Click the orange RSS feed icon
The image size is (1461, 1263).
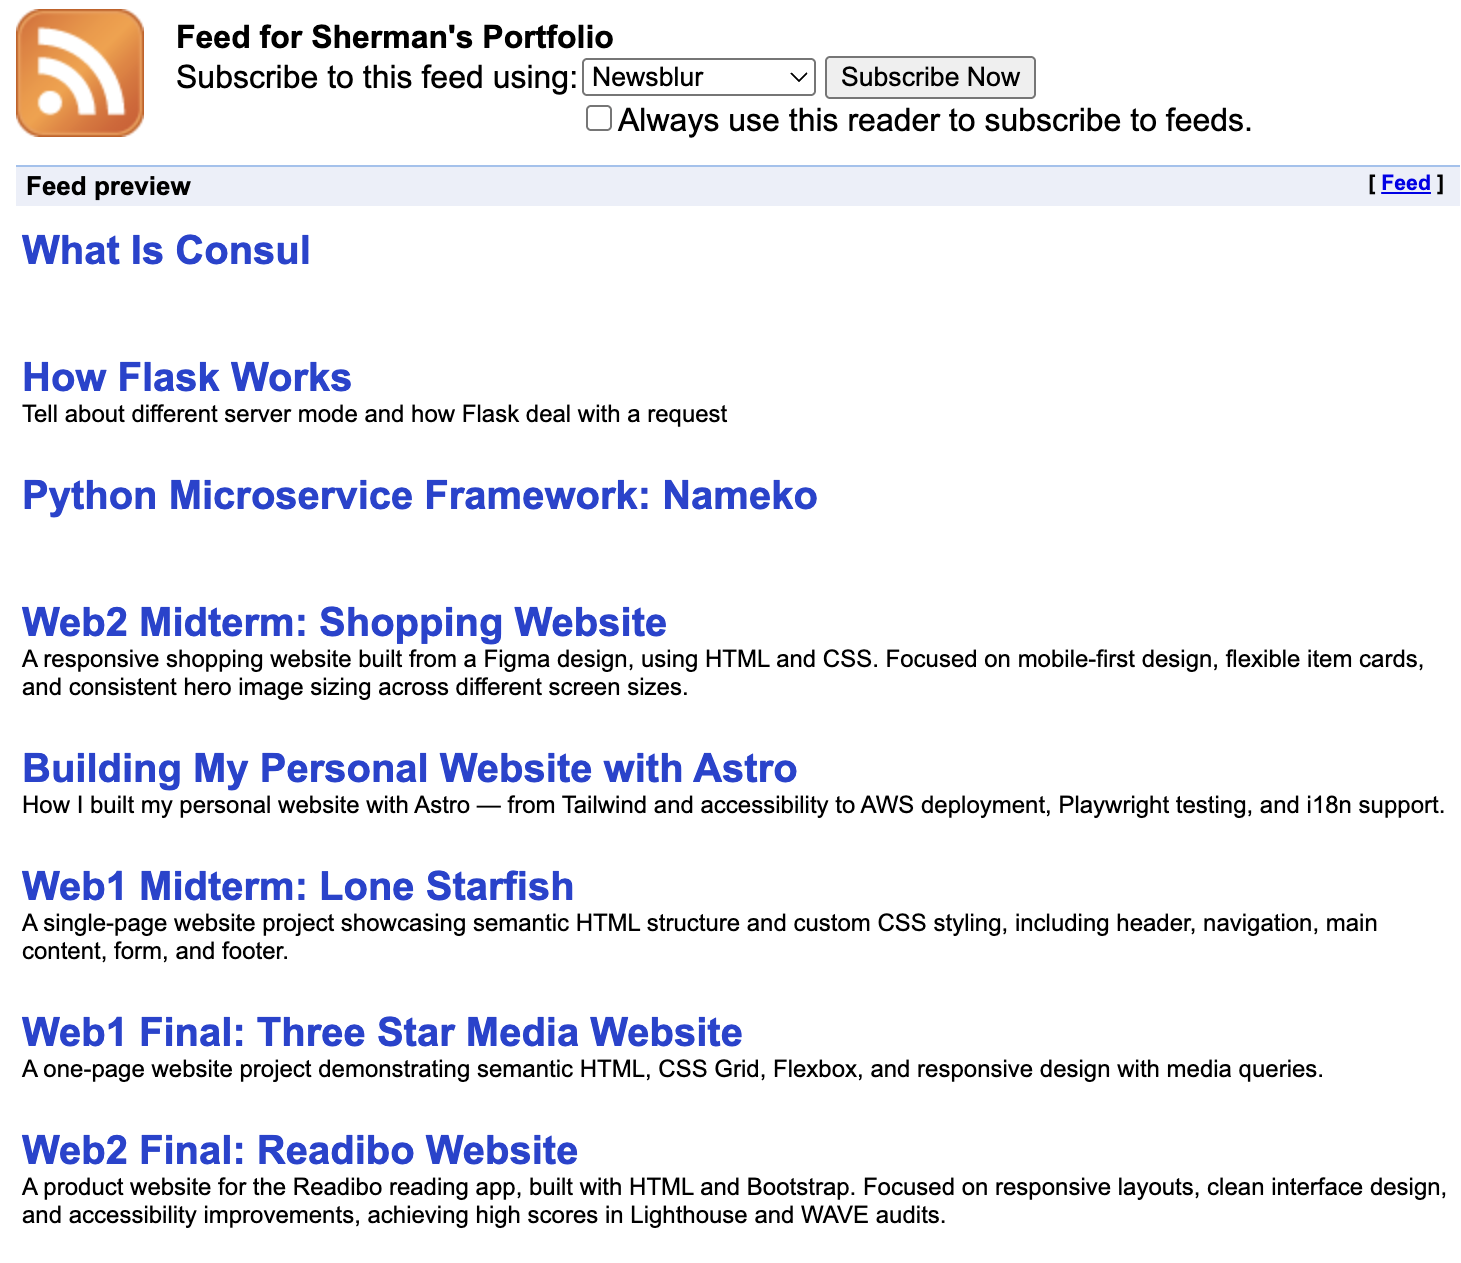click(x=80, y=73)
